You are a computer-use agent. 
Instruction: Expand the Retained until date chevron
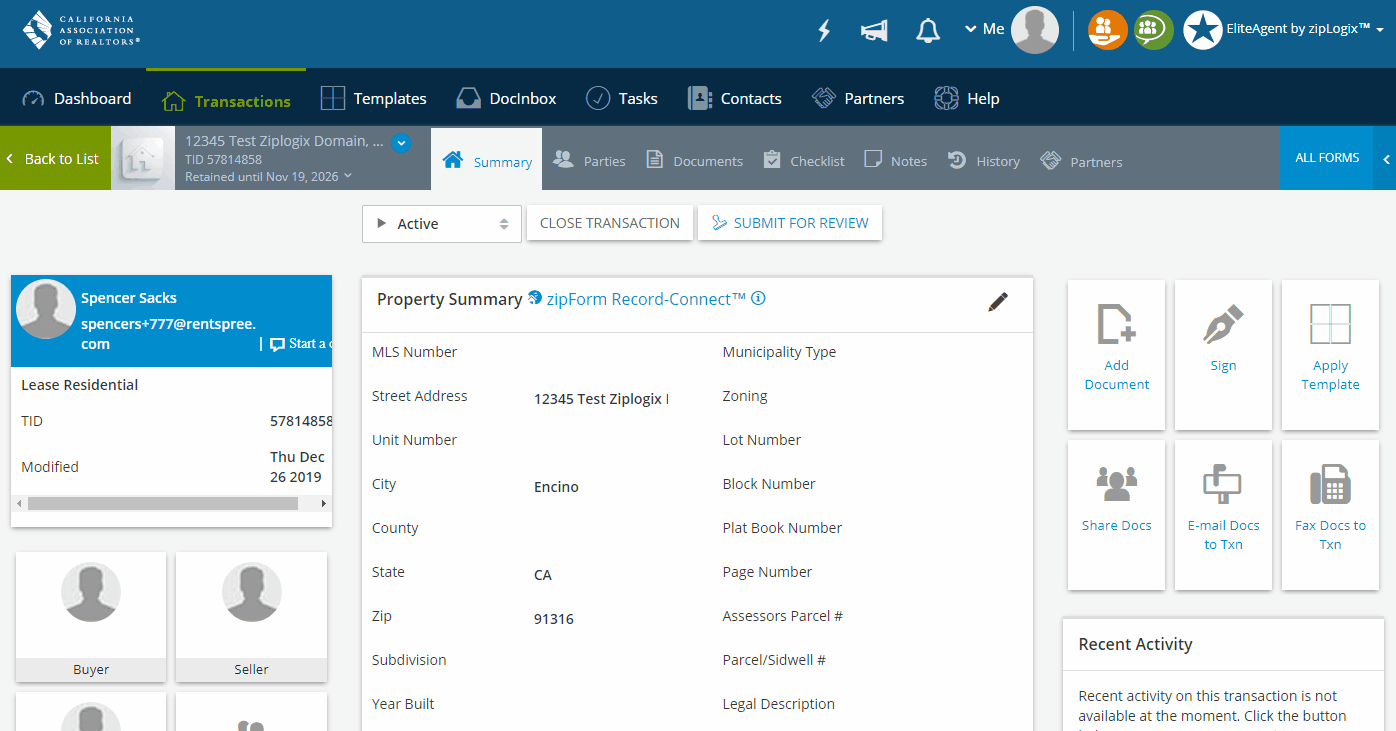coord(348,176)
